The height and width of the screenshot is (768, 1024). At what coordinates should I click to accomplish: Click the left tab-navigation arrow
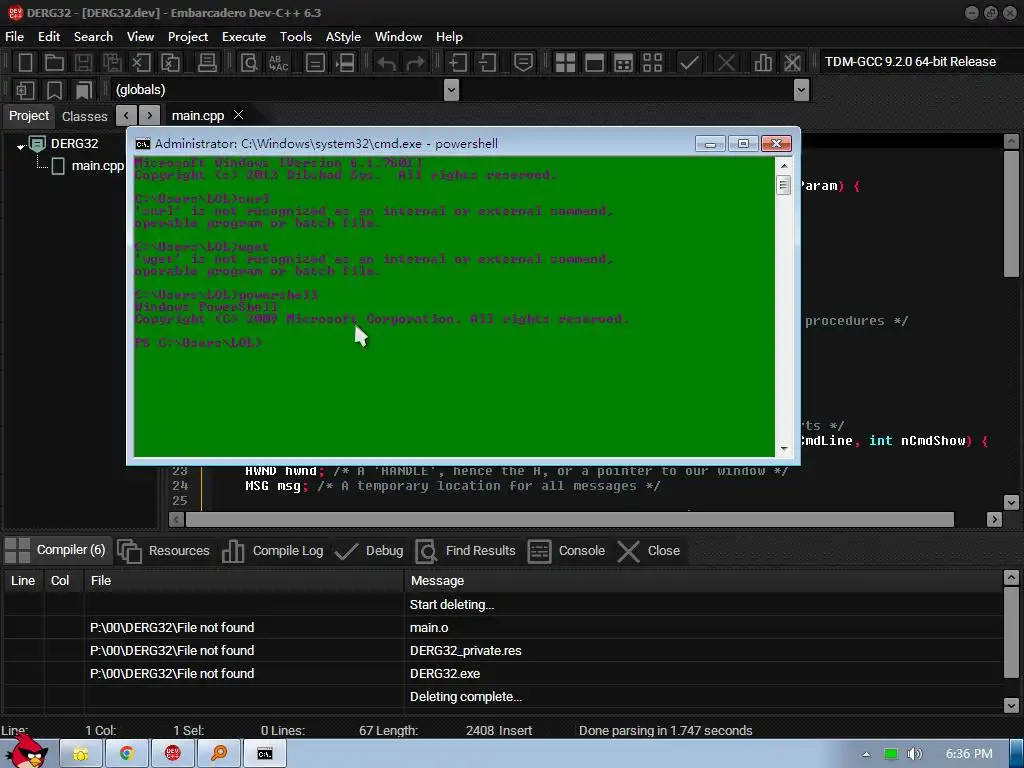(x=126, y=116)
